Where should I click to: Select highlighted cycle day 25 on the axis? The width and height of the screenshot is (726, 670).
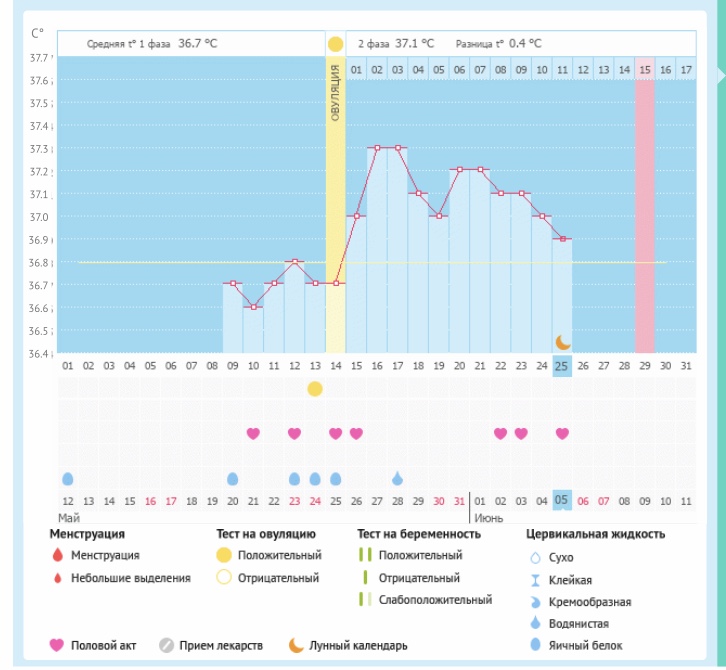coord(563,365)
